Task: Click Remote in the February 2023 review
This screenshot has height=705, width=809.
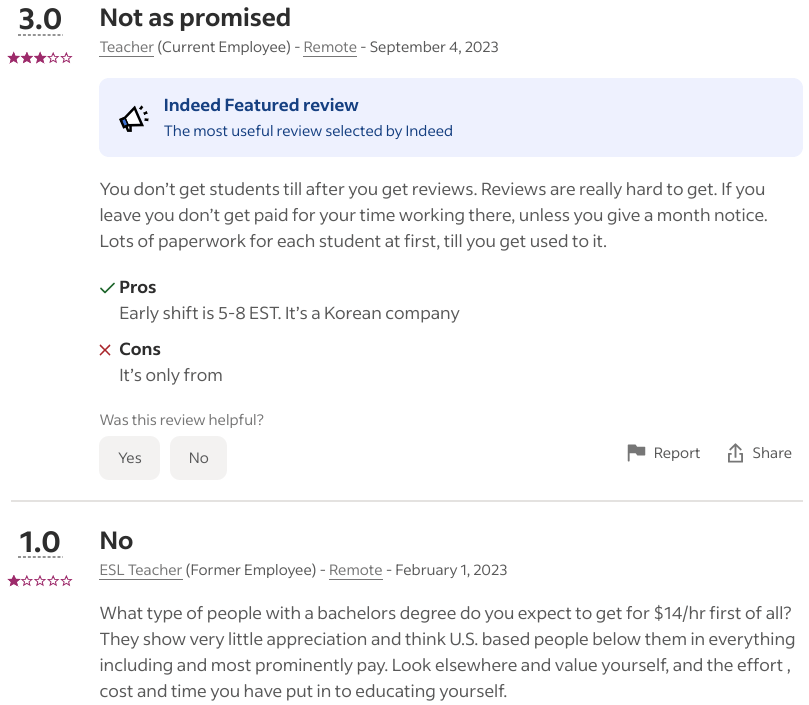Action: coord(355,569)
